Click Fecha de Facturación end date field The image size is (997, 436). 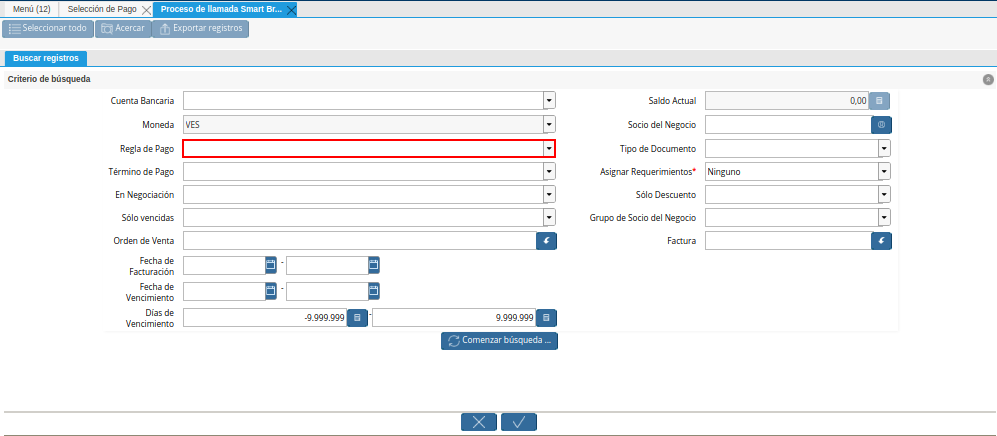[327, 265]
